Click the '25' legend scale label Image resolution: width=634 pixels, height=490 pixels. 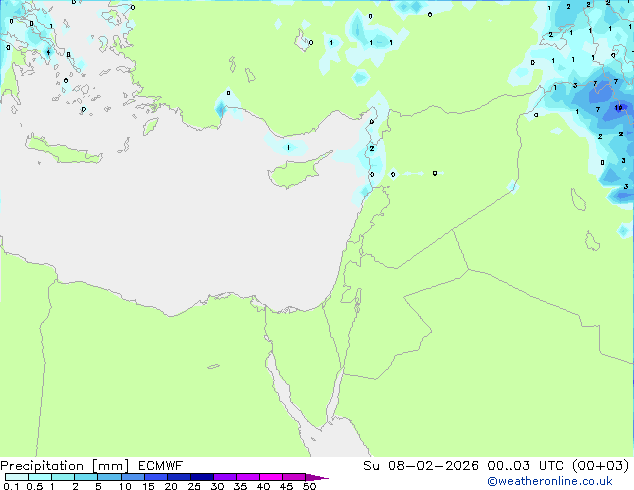point(194,486)
